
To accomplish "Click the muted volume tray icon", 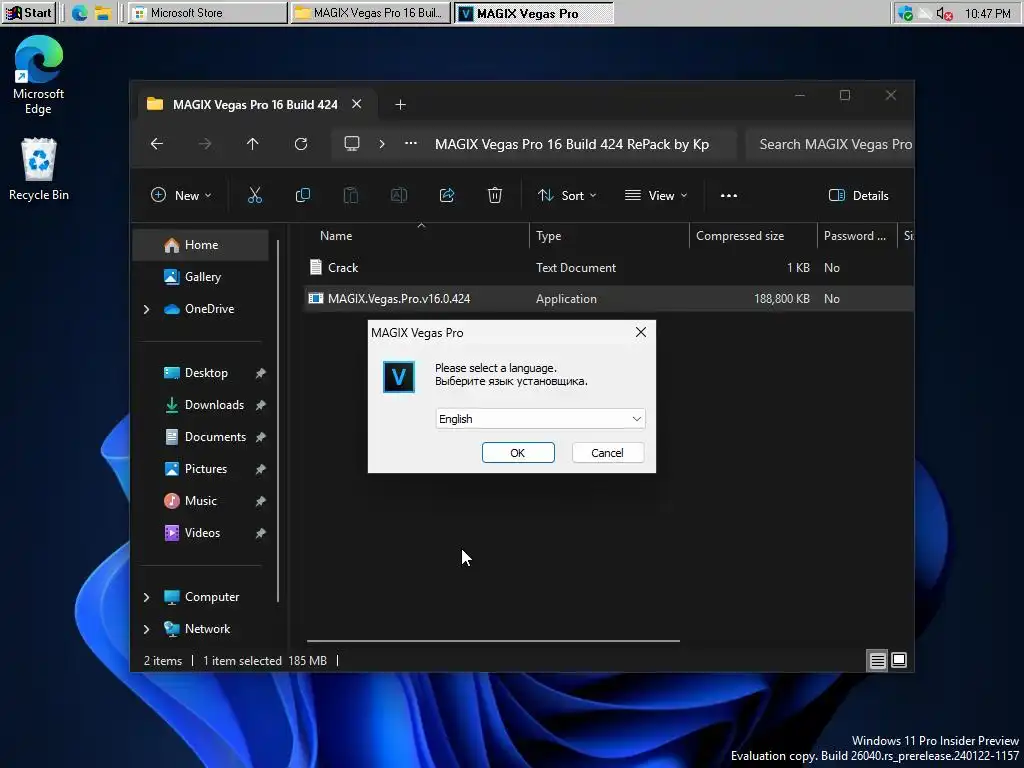I will coord(943,13).
